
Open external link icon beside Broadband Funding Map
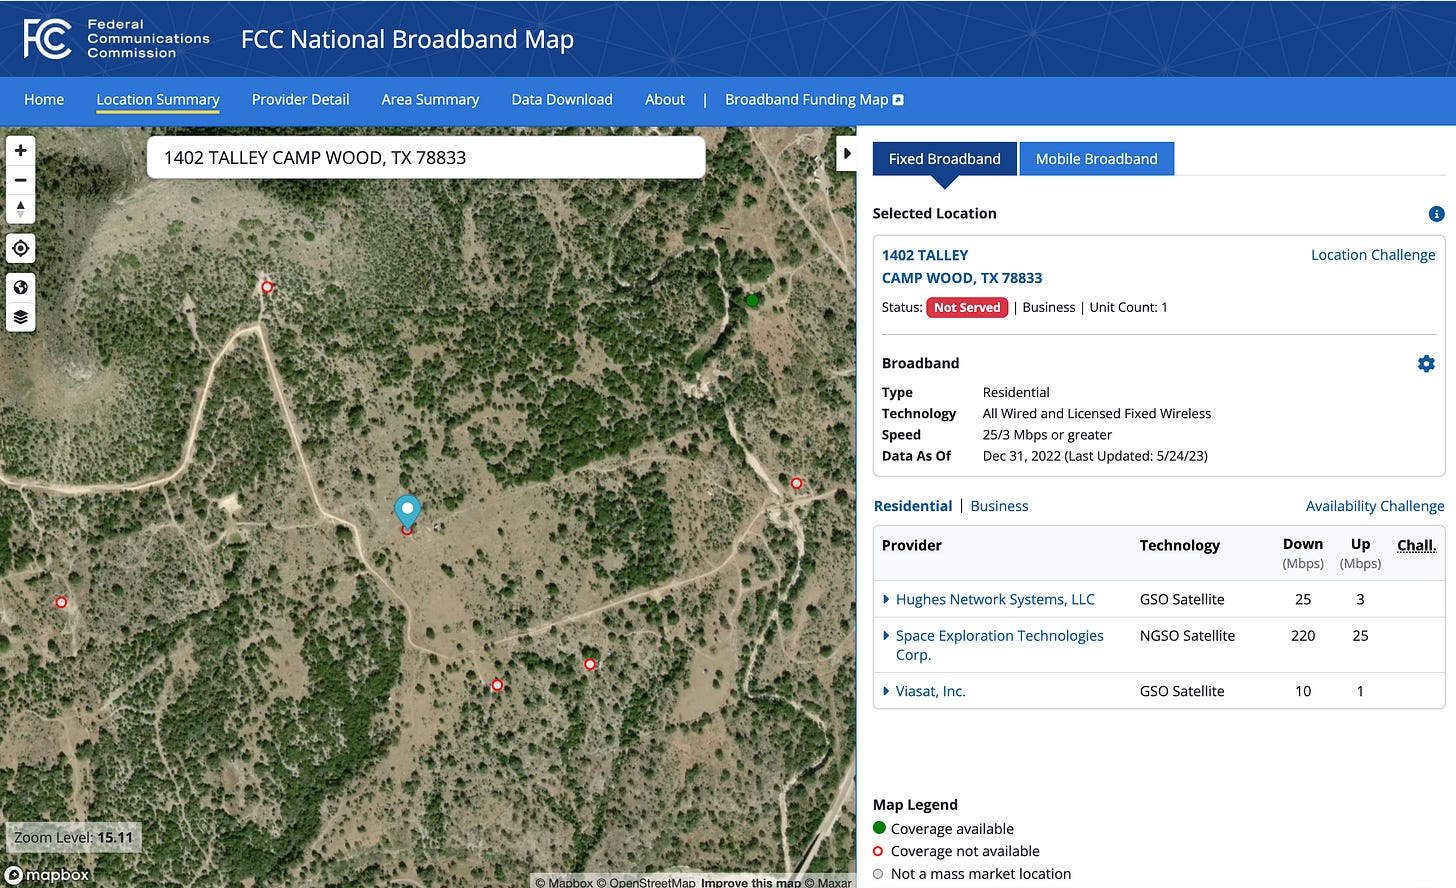click(x=898, y=100)
